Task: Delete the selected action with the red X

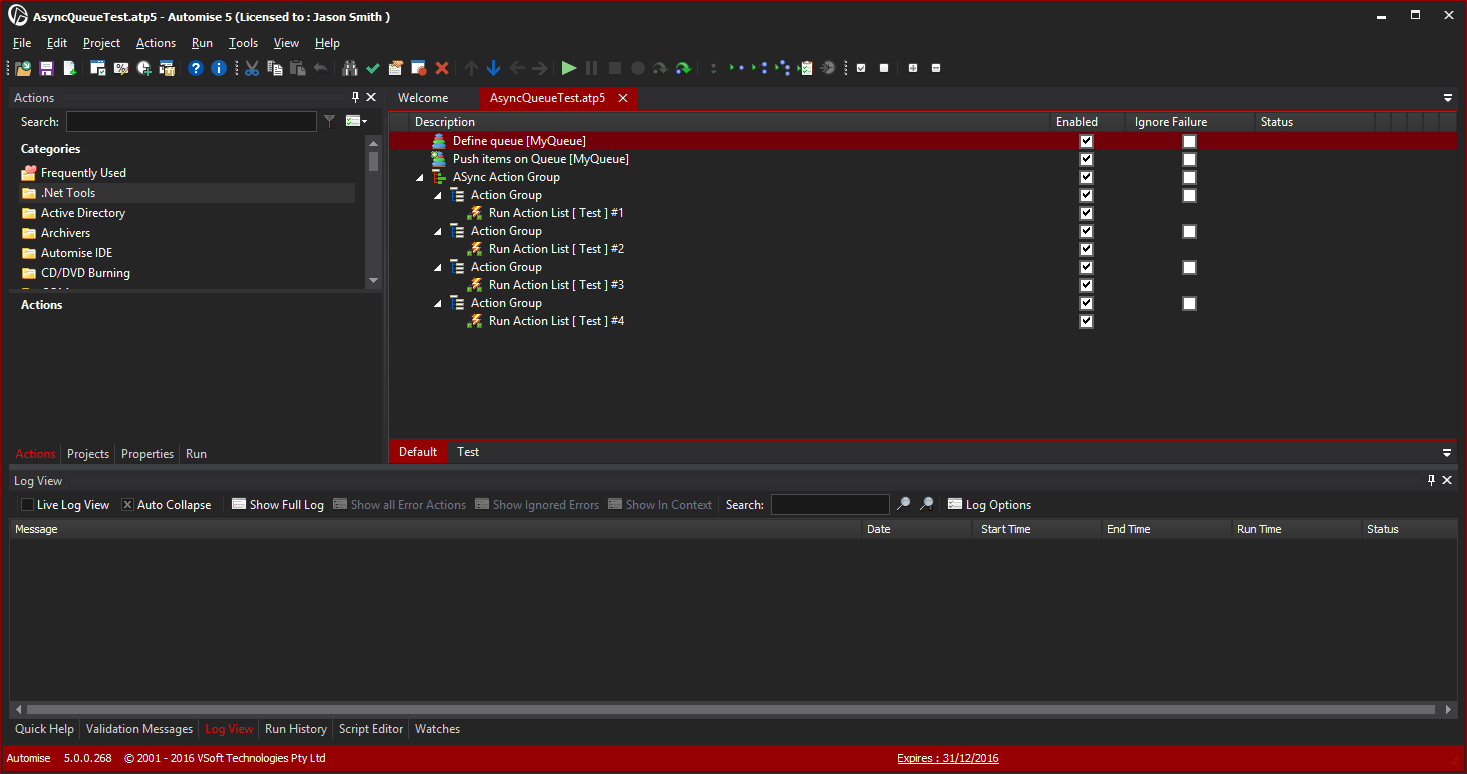Action: (x=442, y=68)
